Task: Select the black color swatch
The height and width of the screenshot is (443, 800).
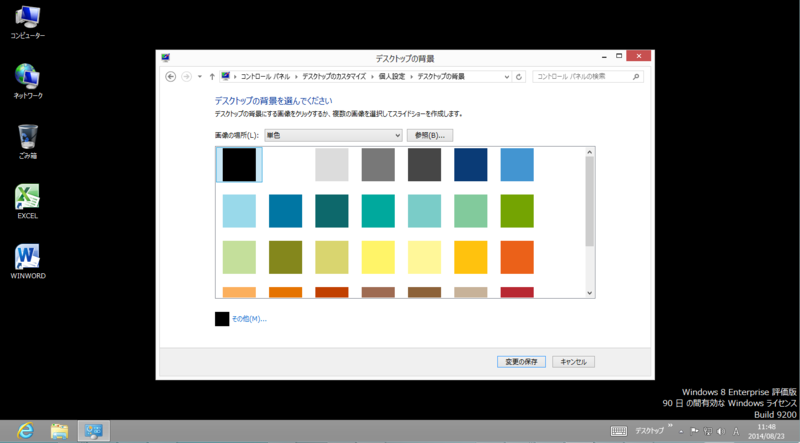Action: 239,165
